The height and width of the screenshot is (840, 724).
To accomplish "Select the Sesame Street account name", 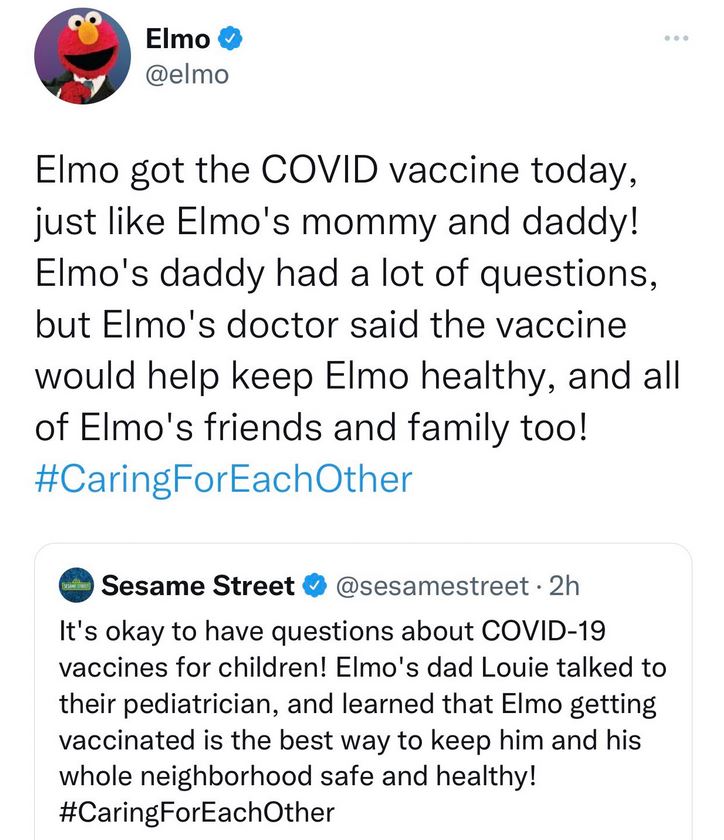I will coord(198,586).
